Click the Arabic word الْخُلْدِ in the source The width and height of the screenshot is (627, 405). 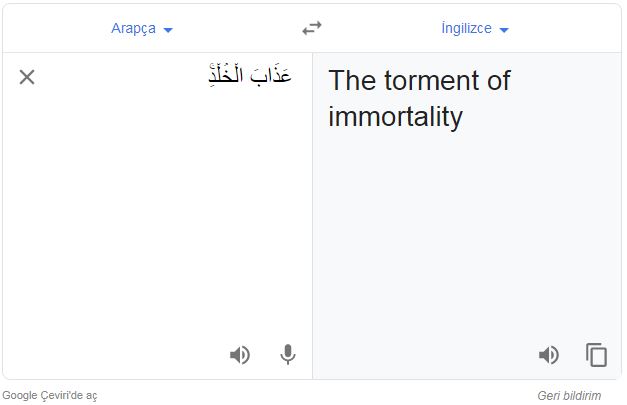click(x=227, y=76)
